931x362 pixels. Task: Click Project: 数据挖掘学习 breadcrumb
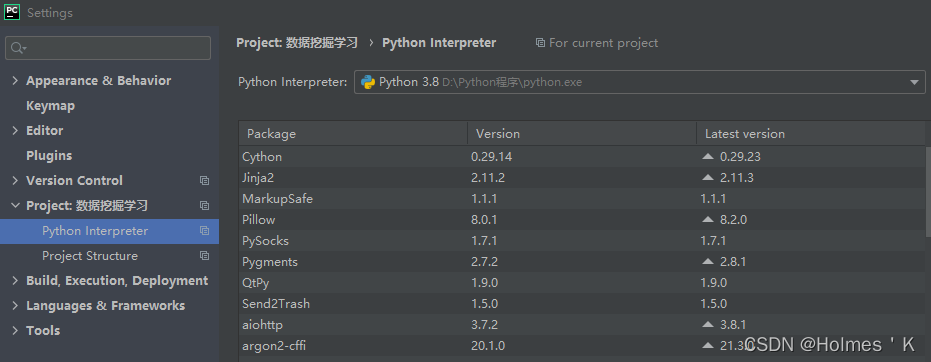point(297,43)
